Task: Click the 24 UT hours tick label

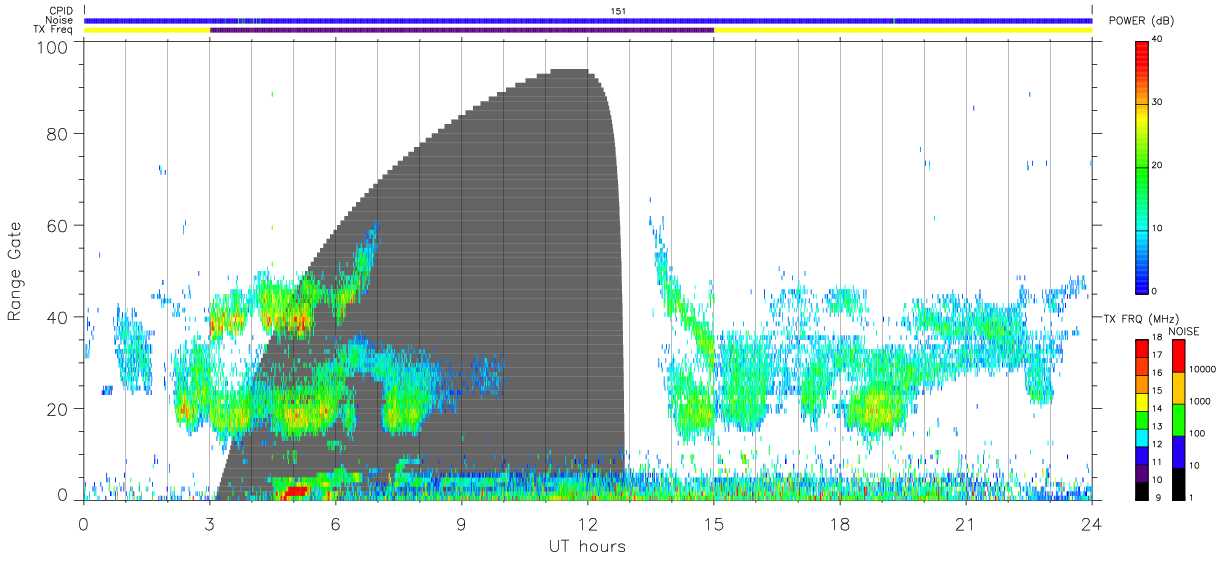Action: tap(1092, 524)
